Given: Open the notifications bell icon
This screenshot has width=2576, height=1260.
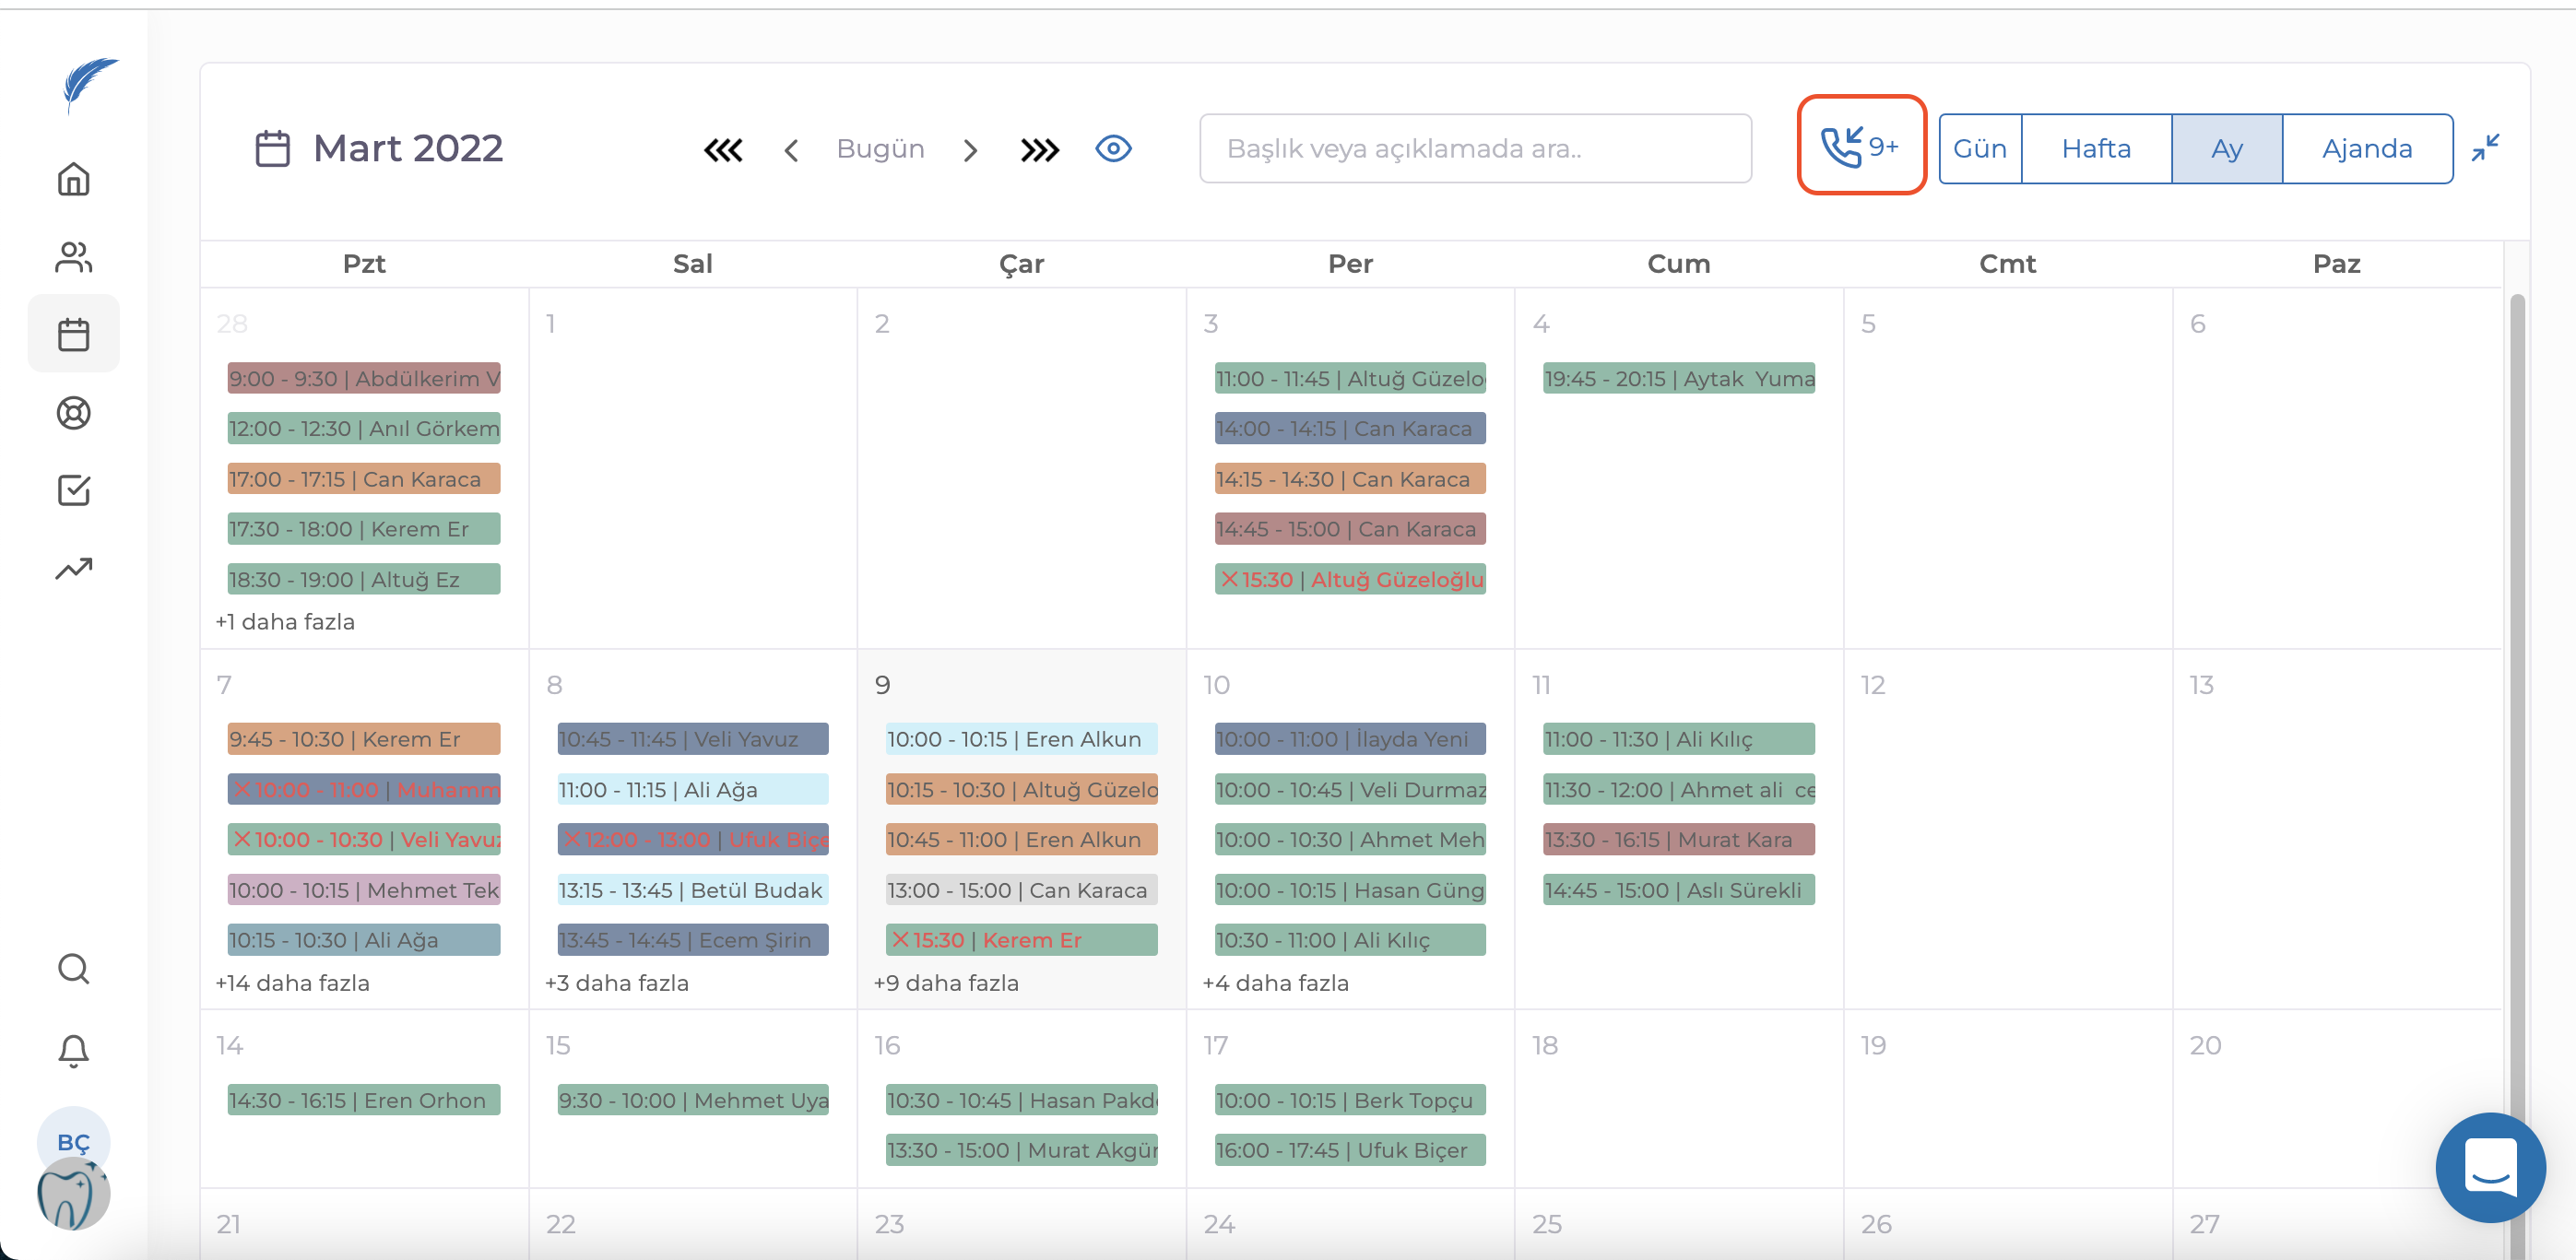Looking at the screenshot, I should 73,1050.
